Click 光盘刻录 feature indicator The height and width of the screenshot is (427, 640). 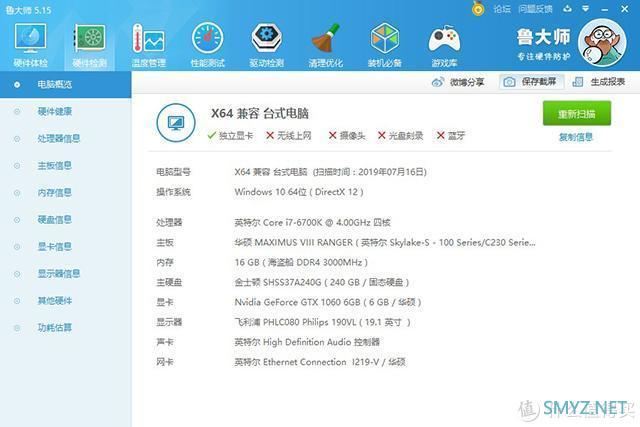pos(400,136)
